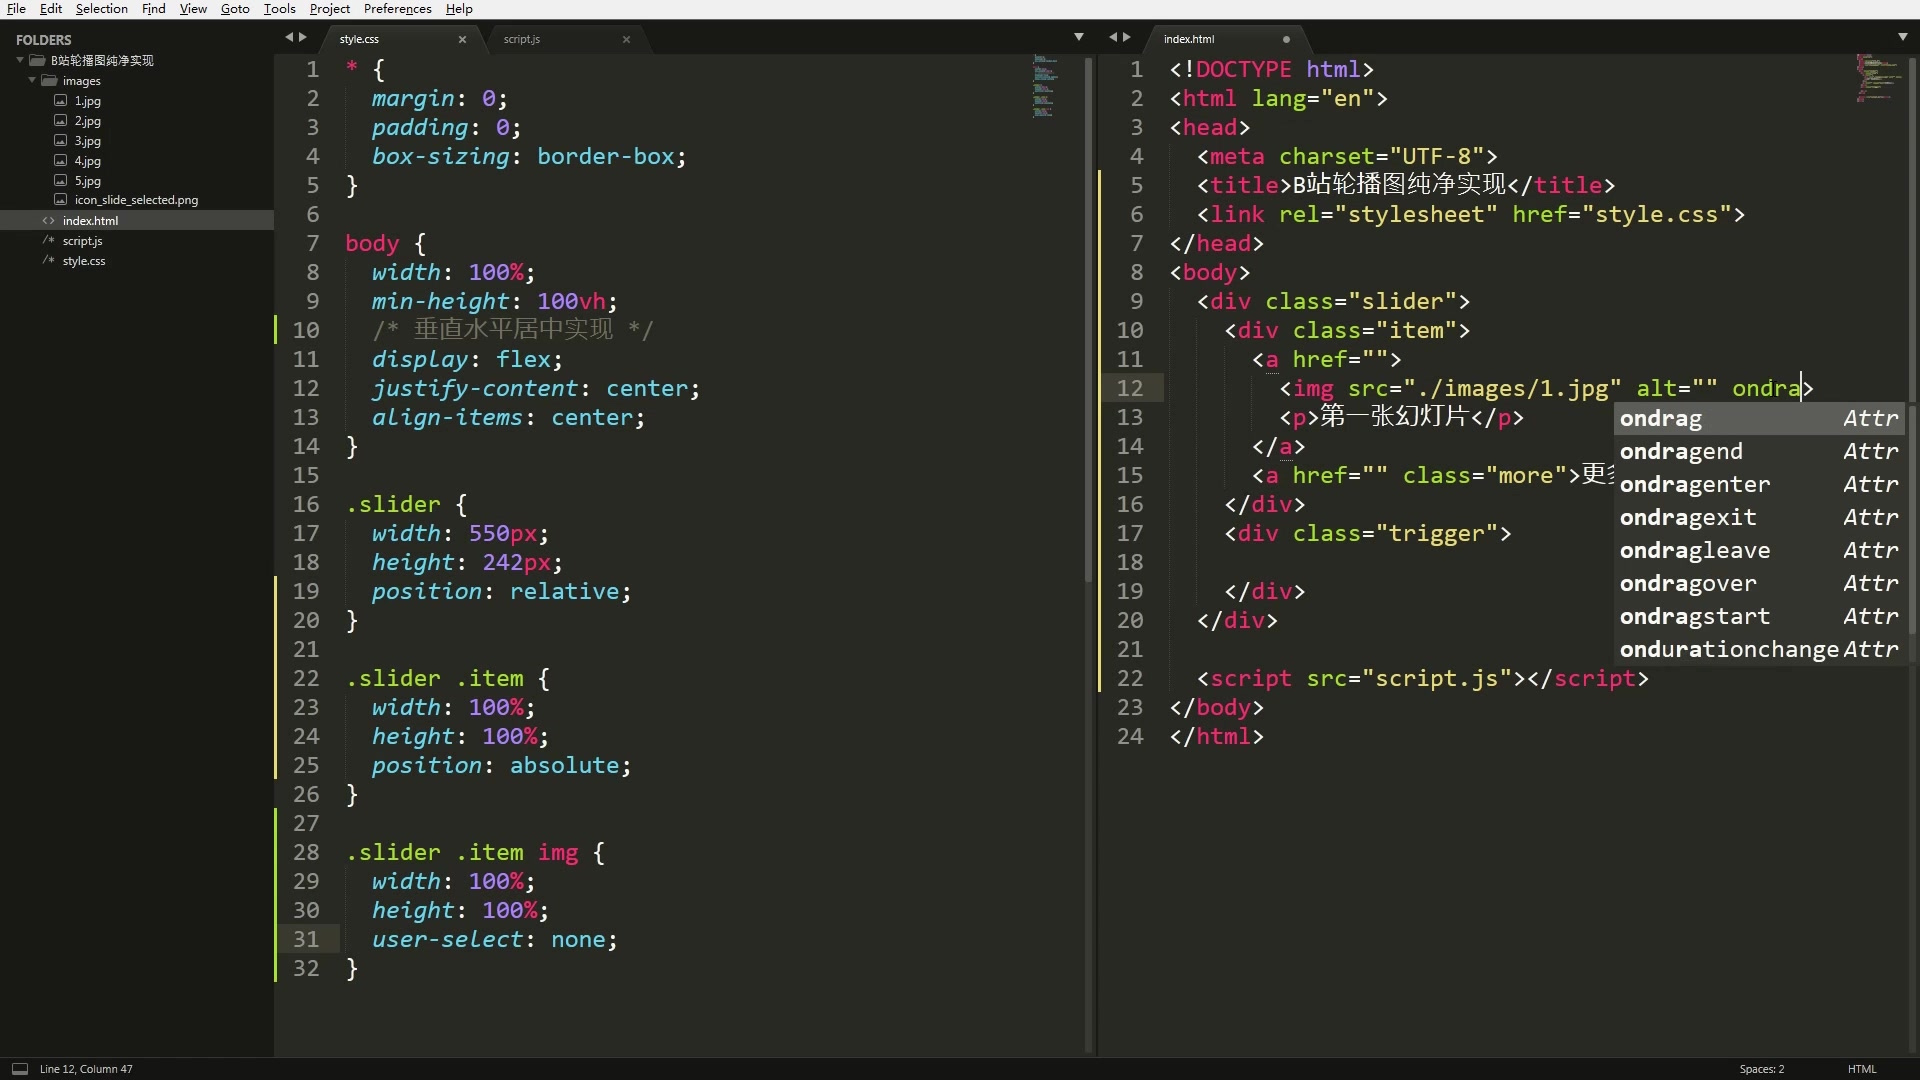Click 'Line 12, Column 47' status text
Screen dimensions: 1920x1080
click(86, 1069)
